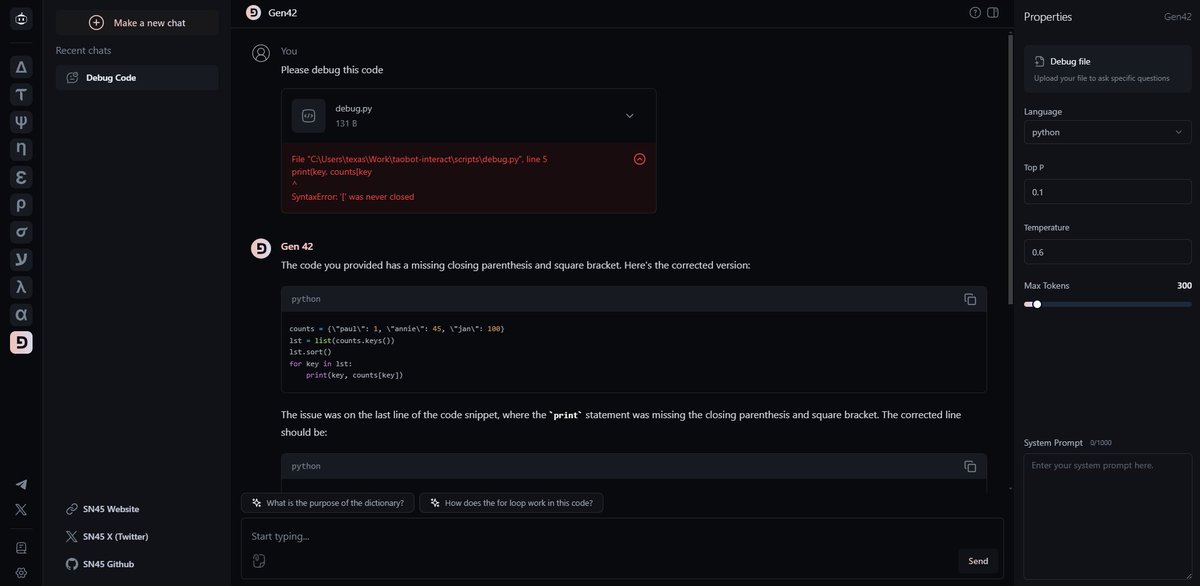Click the 'Please debug this code' message text

tap(332, 70)
